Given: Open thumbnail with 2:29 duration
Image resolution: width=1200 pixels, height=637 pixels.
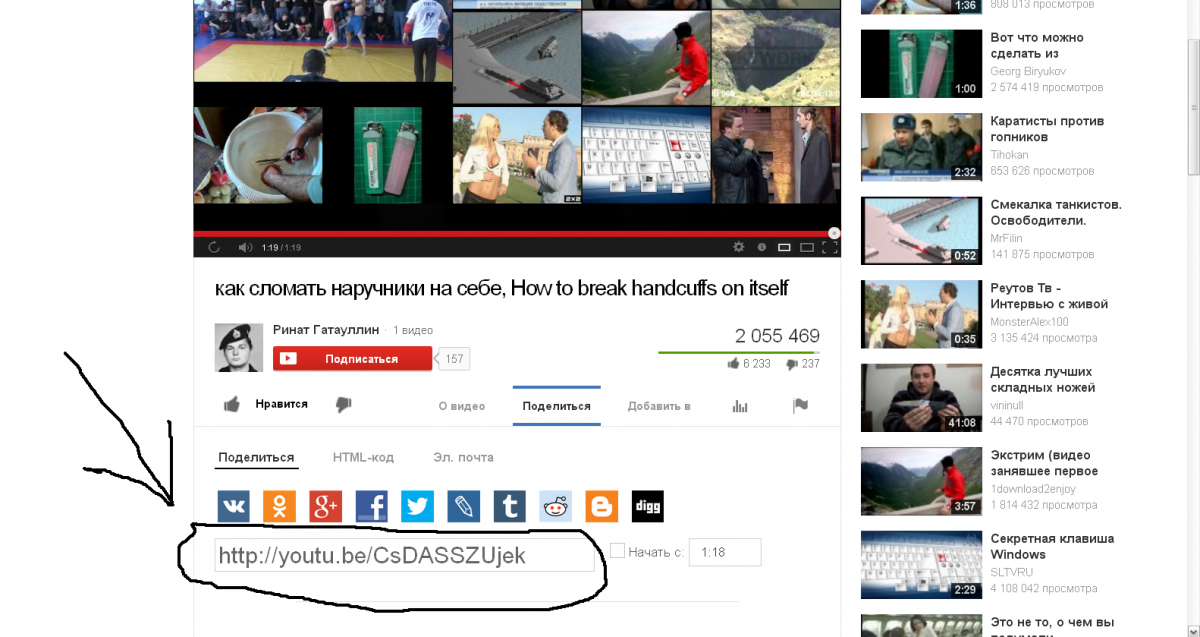Looking at the screenshot, I should point(922,564).
